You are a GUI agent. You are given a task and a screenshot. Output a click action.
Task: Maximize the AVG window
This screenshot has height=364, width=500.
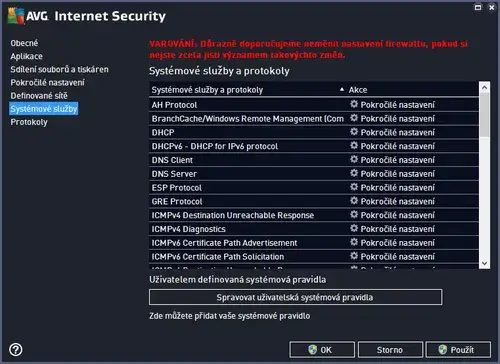click(478, 7)
